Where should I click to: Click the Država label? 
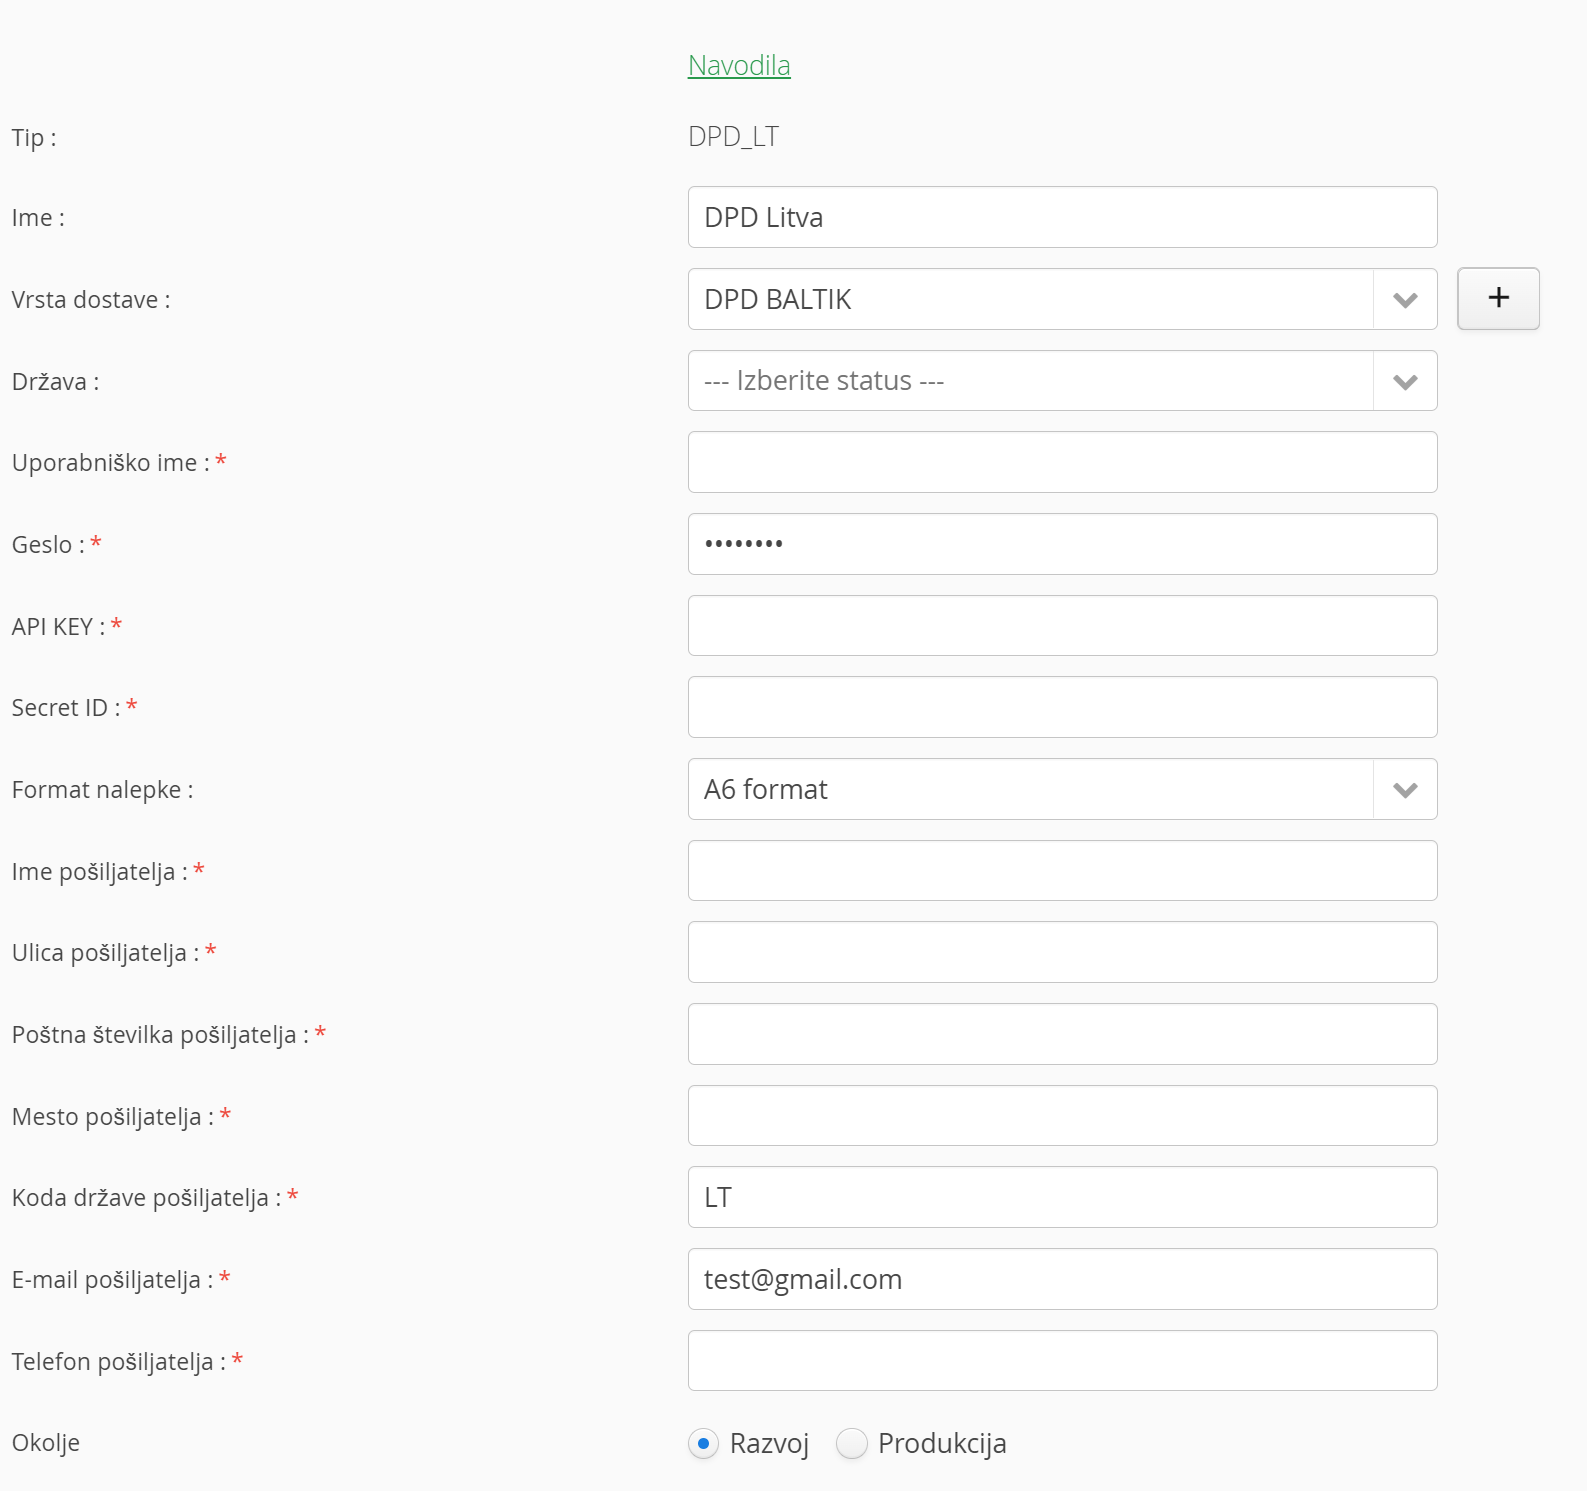(x=55, y=382)
